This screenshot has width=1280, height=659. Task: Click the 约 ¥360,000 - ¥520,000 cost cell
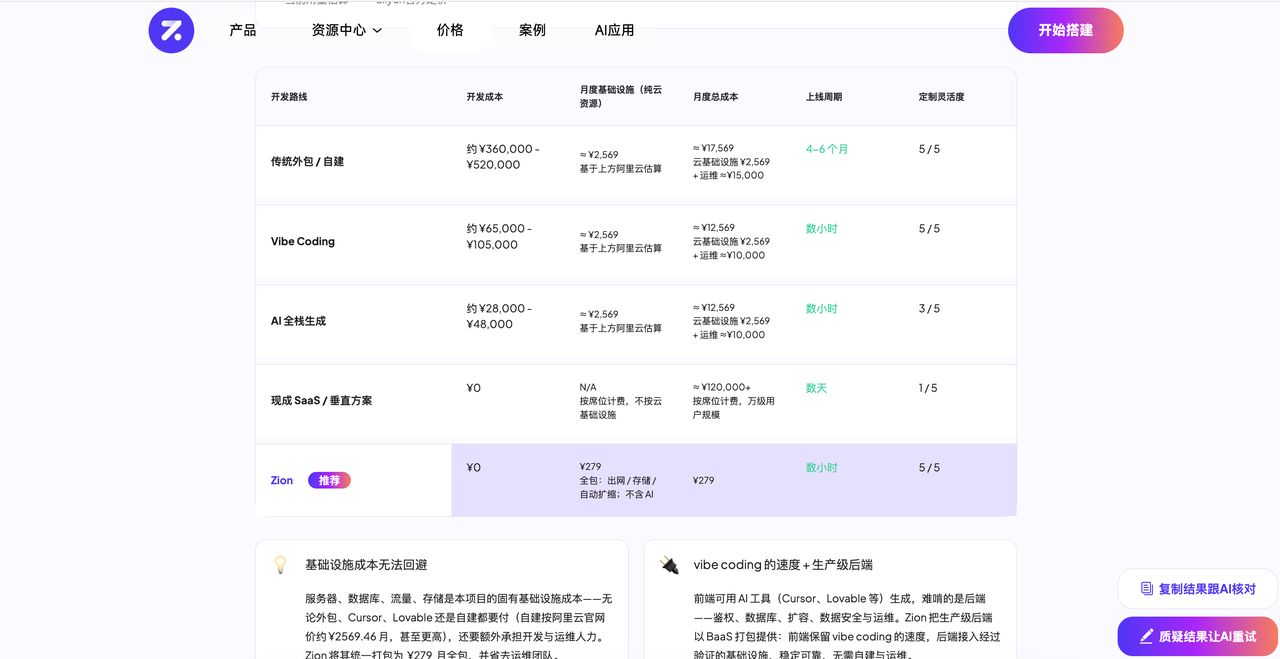[x=503, y=157]
